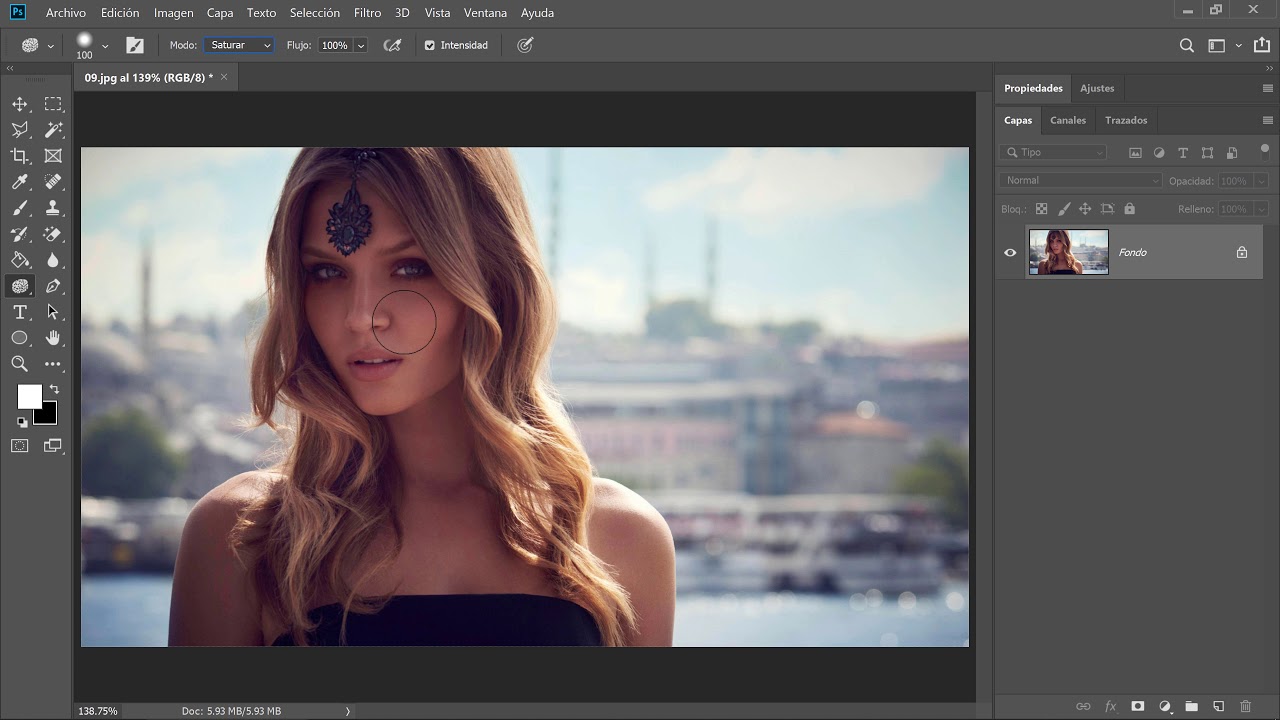The width and height of the screenshot is (1280, 720).
Task: Click the Fondo layer thumbnail
Action: [x=1068, y=252]
